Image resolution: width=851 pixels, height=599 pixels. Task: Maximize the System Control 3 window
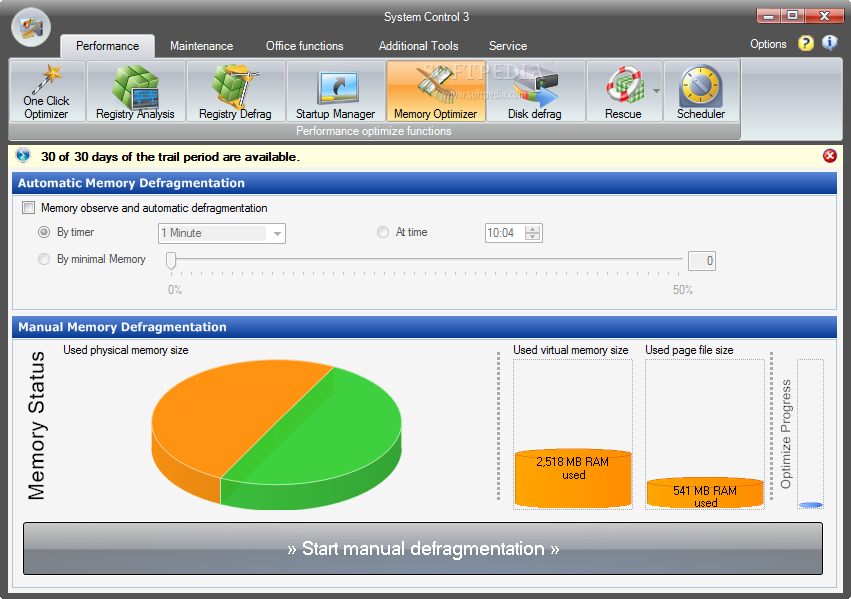[792, 15]
